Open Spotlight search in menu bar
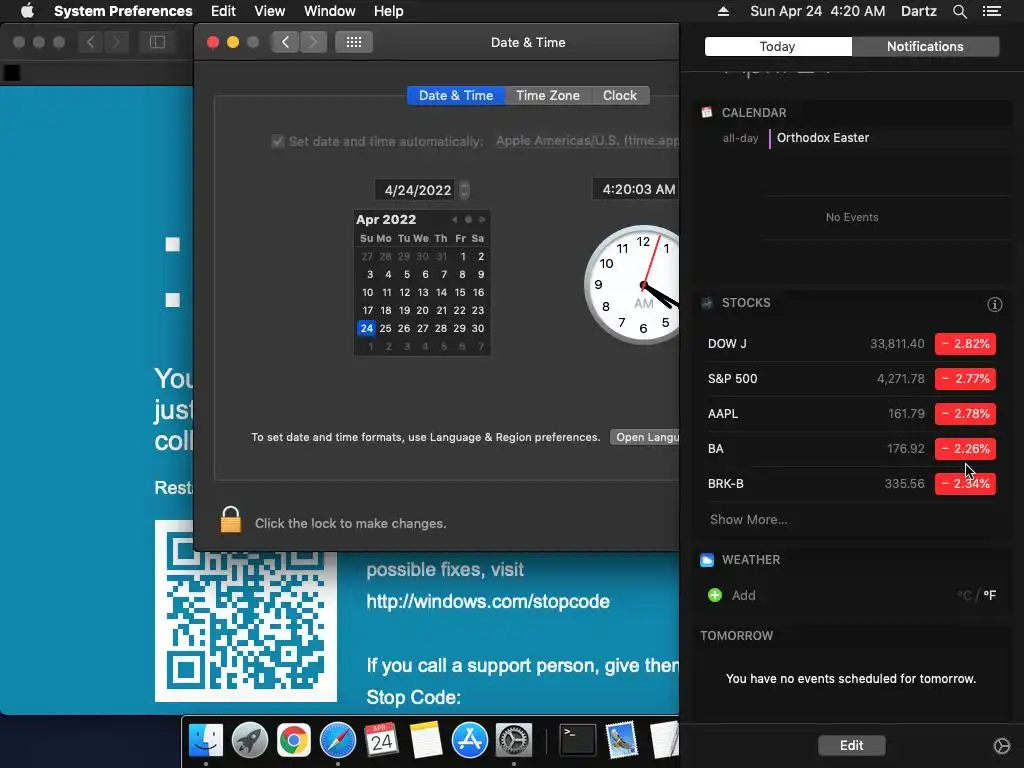Screen dimensions: 1024x768 (x=959, y=11)
